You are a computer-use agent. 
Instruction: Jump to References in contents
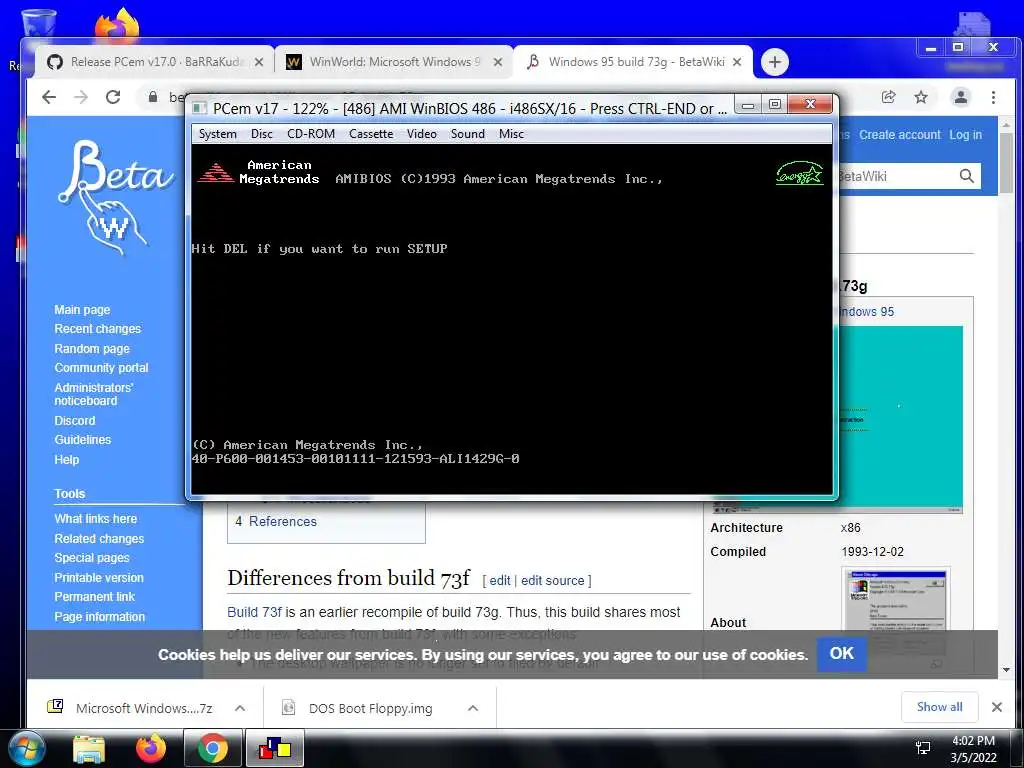pyautogui.click(x=283, y=521)
